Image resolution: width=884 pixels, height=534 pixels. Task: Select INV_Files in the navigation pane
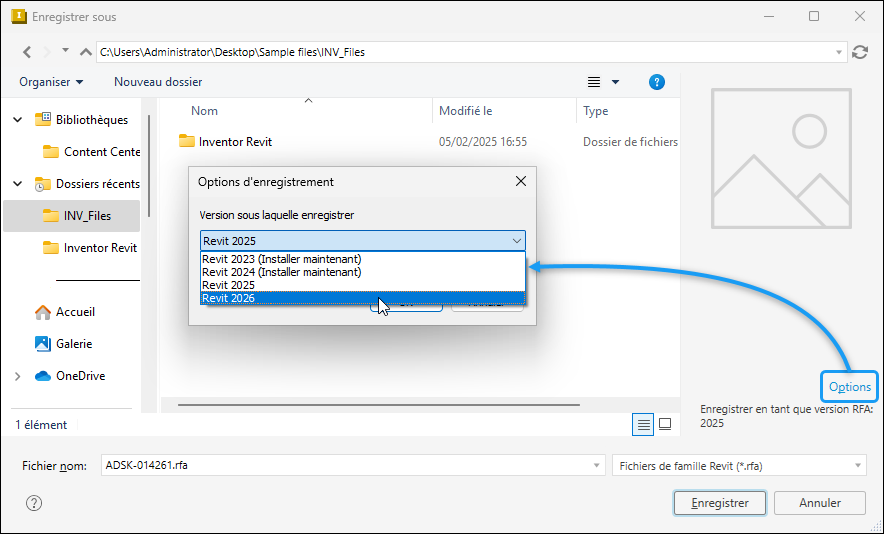pyautogui.click(x=72, y=216)
